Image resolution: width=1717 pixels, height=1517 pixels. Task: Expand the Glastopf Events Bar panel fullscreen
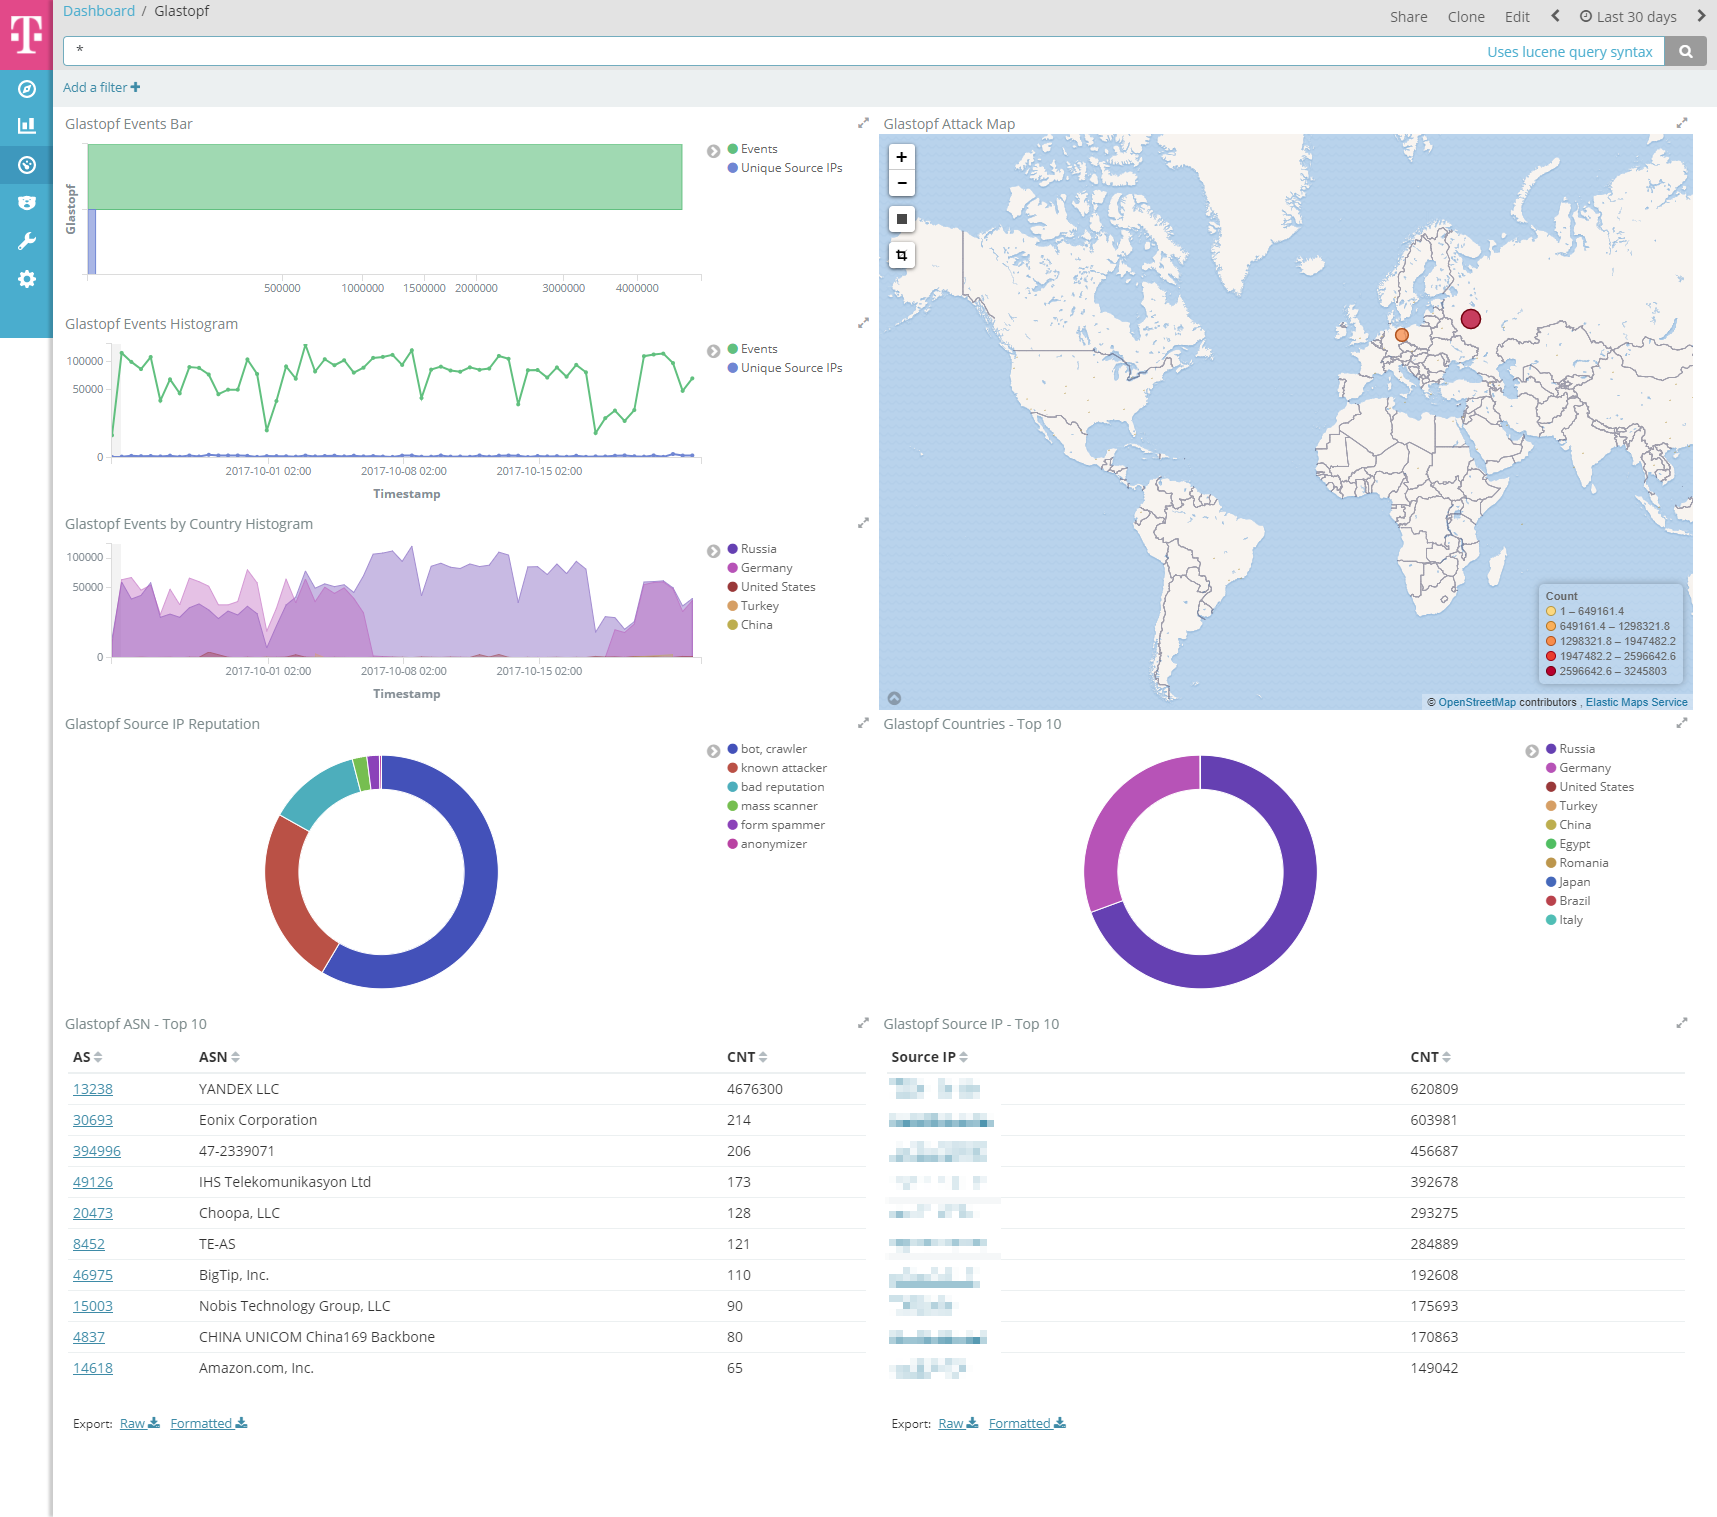(x=863, y=123)
